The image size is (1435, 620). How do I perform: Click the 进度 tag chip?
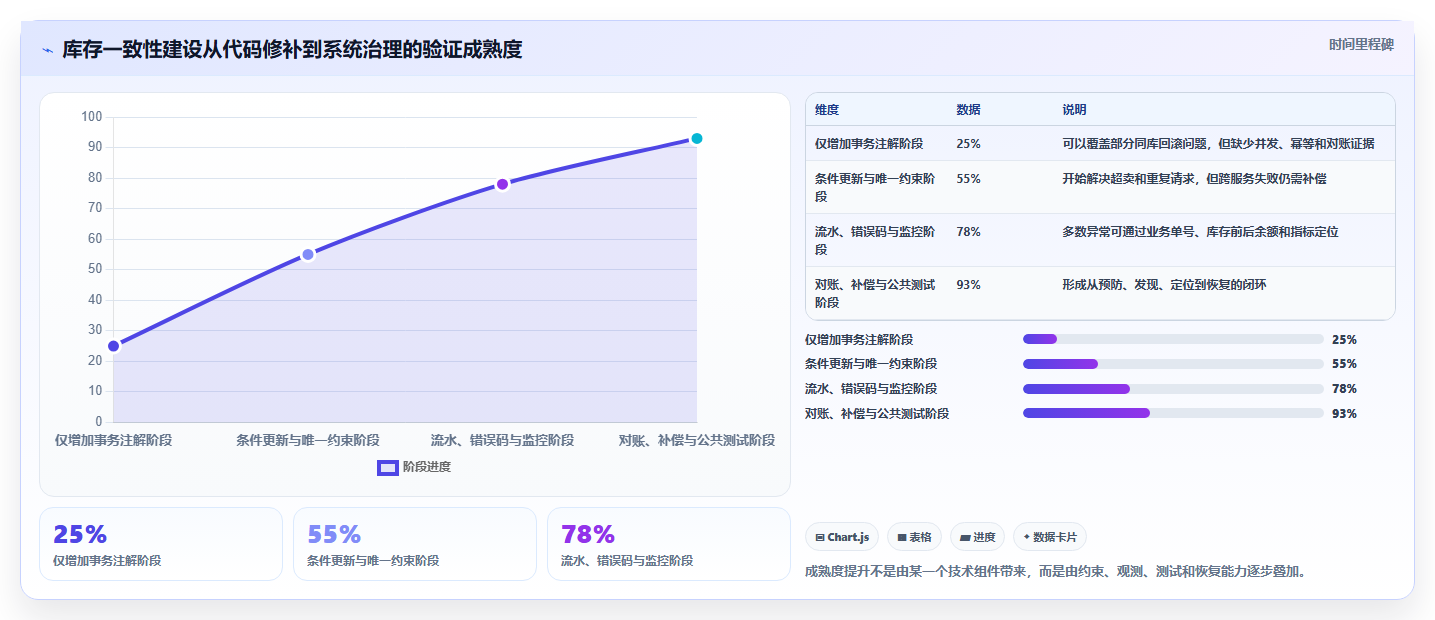click(x=977, y=537)
